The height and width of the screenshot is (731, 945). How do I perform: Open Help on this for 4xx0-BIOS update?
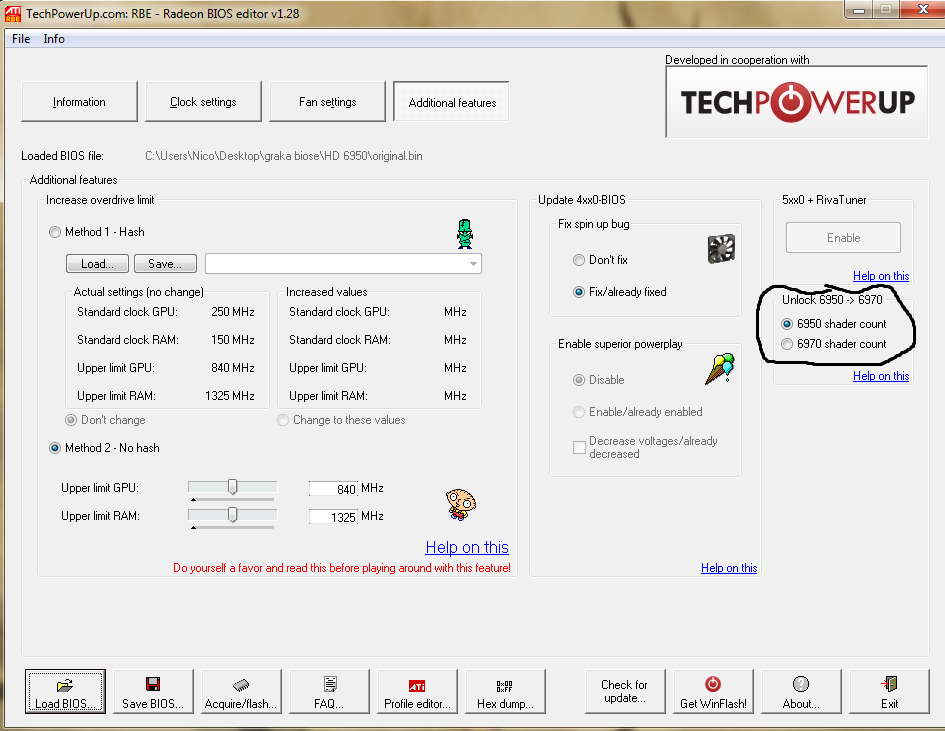pos(729,568)
